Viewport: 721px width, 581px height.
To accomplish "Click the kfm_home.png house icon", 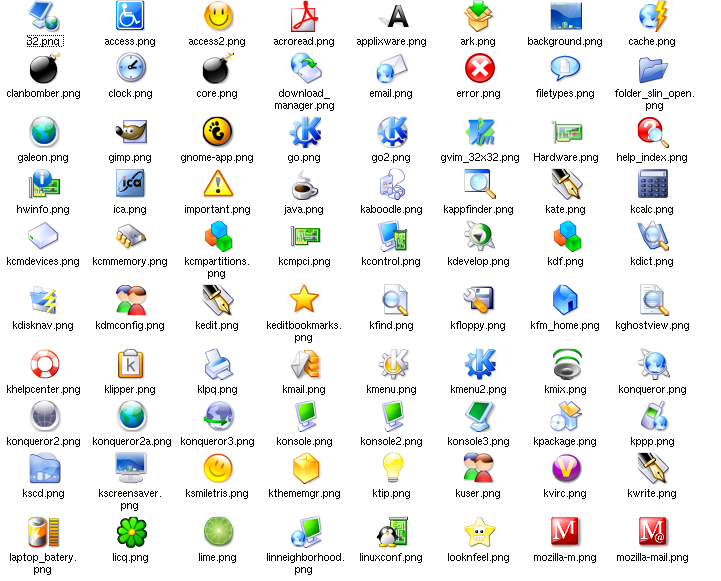I will (x=566, y=299).
